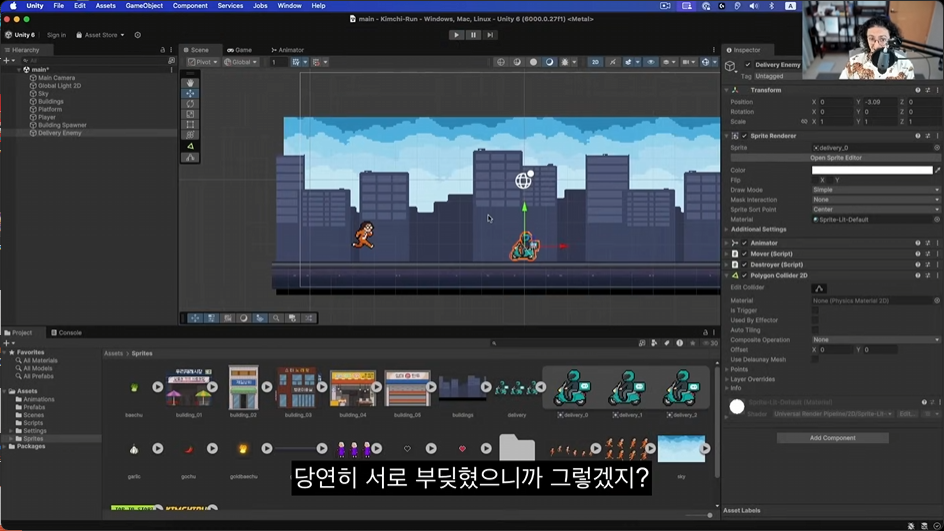Open the Sprite Sort Point dropdown
This screenshot has width=944, height=531.
tap(876, 210)
